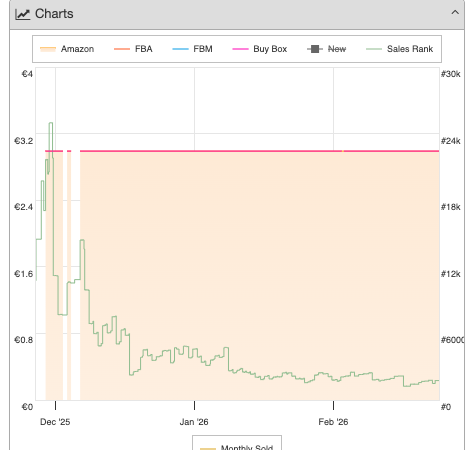Click the pink Buy Box legend line swatch
474x450 pixels.
[240, 49]
